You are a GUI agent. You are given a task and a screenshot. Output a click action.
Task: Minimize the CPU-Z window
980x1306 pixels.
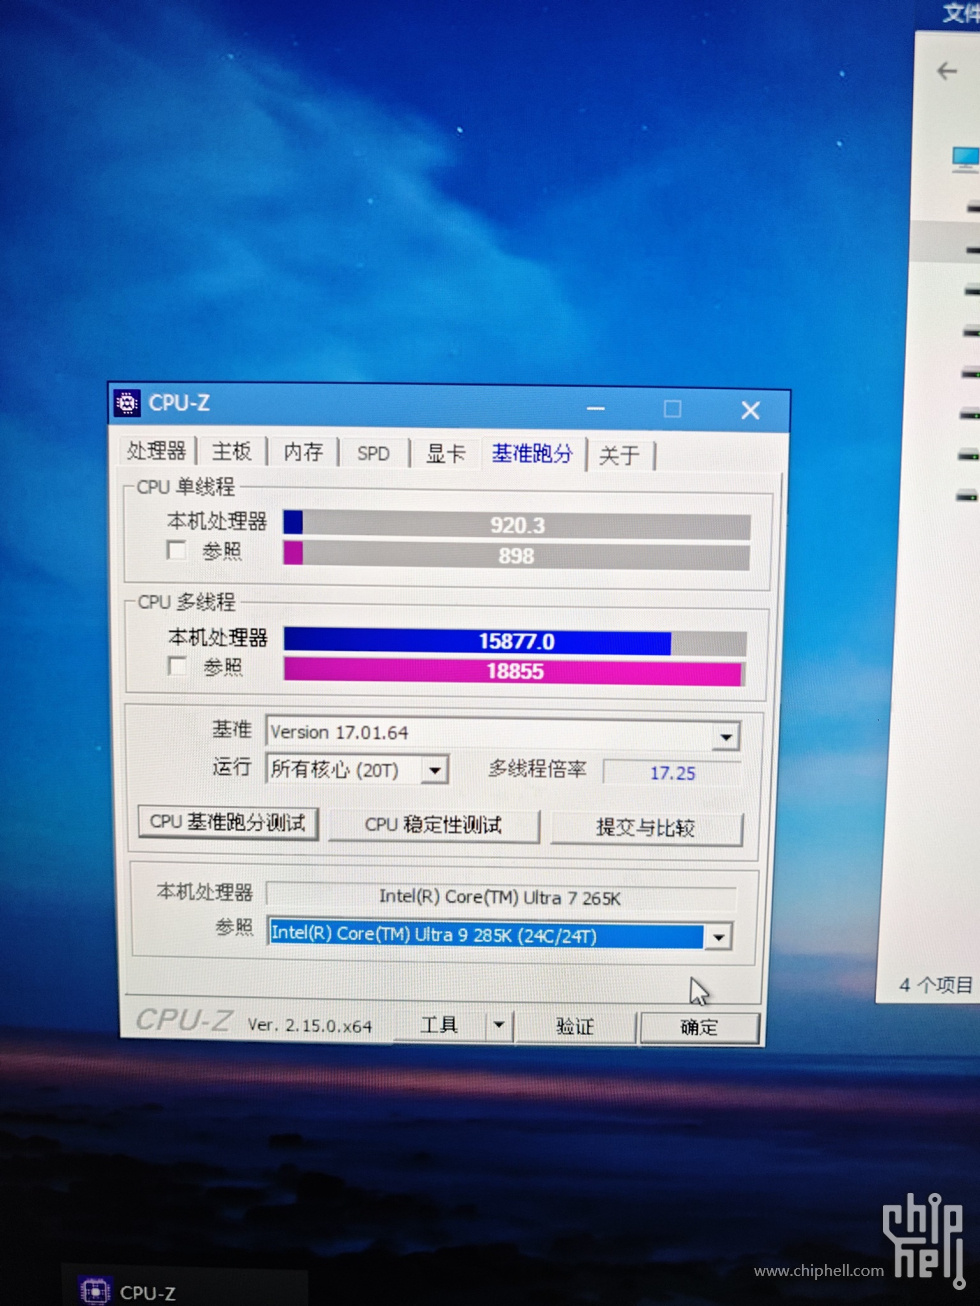(596, 408)
